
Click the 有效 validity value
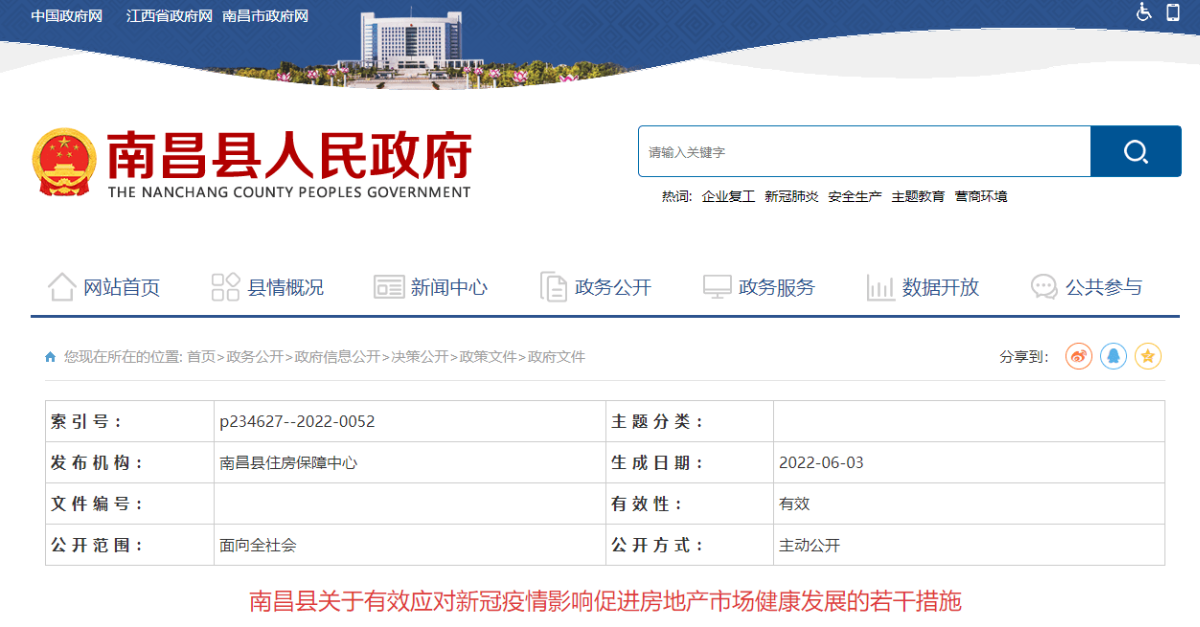click(x=794, y=504)
